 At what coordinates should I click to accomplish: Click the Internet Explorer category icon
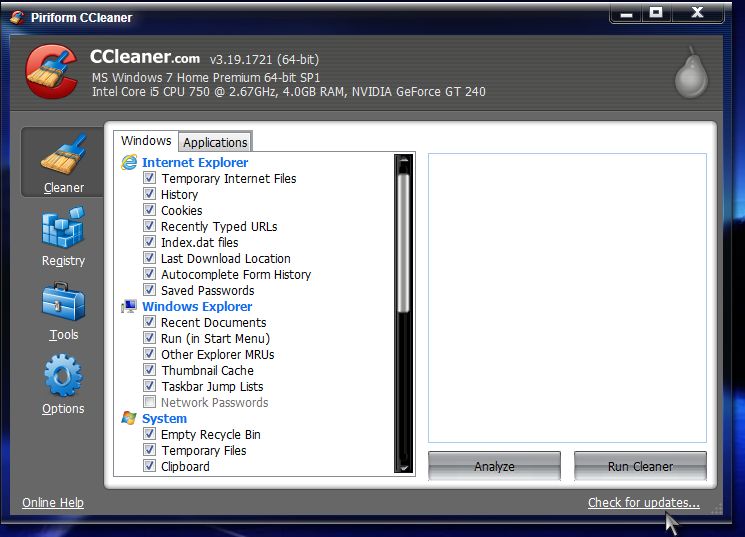(129, 163)
